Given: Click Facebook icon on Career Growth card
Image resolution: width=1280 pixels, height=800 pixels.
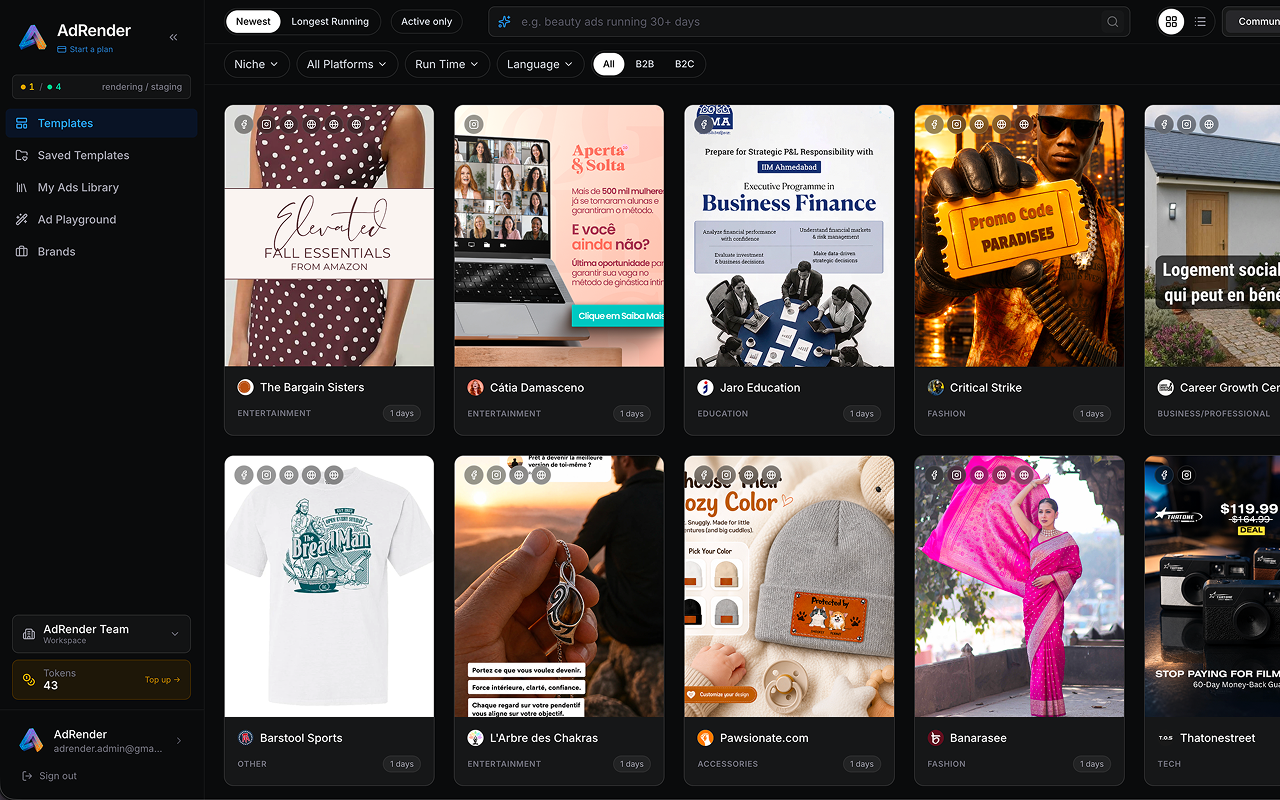Looking at the screenshot, I should tap(1164, 124).
